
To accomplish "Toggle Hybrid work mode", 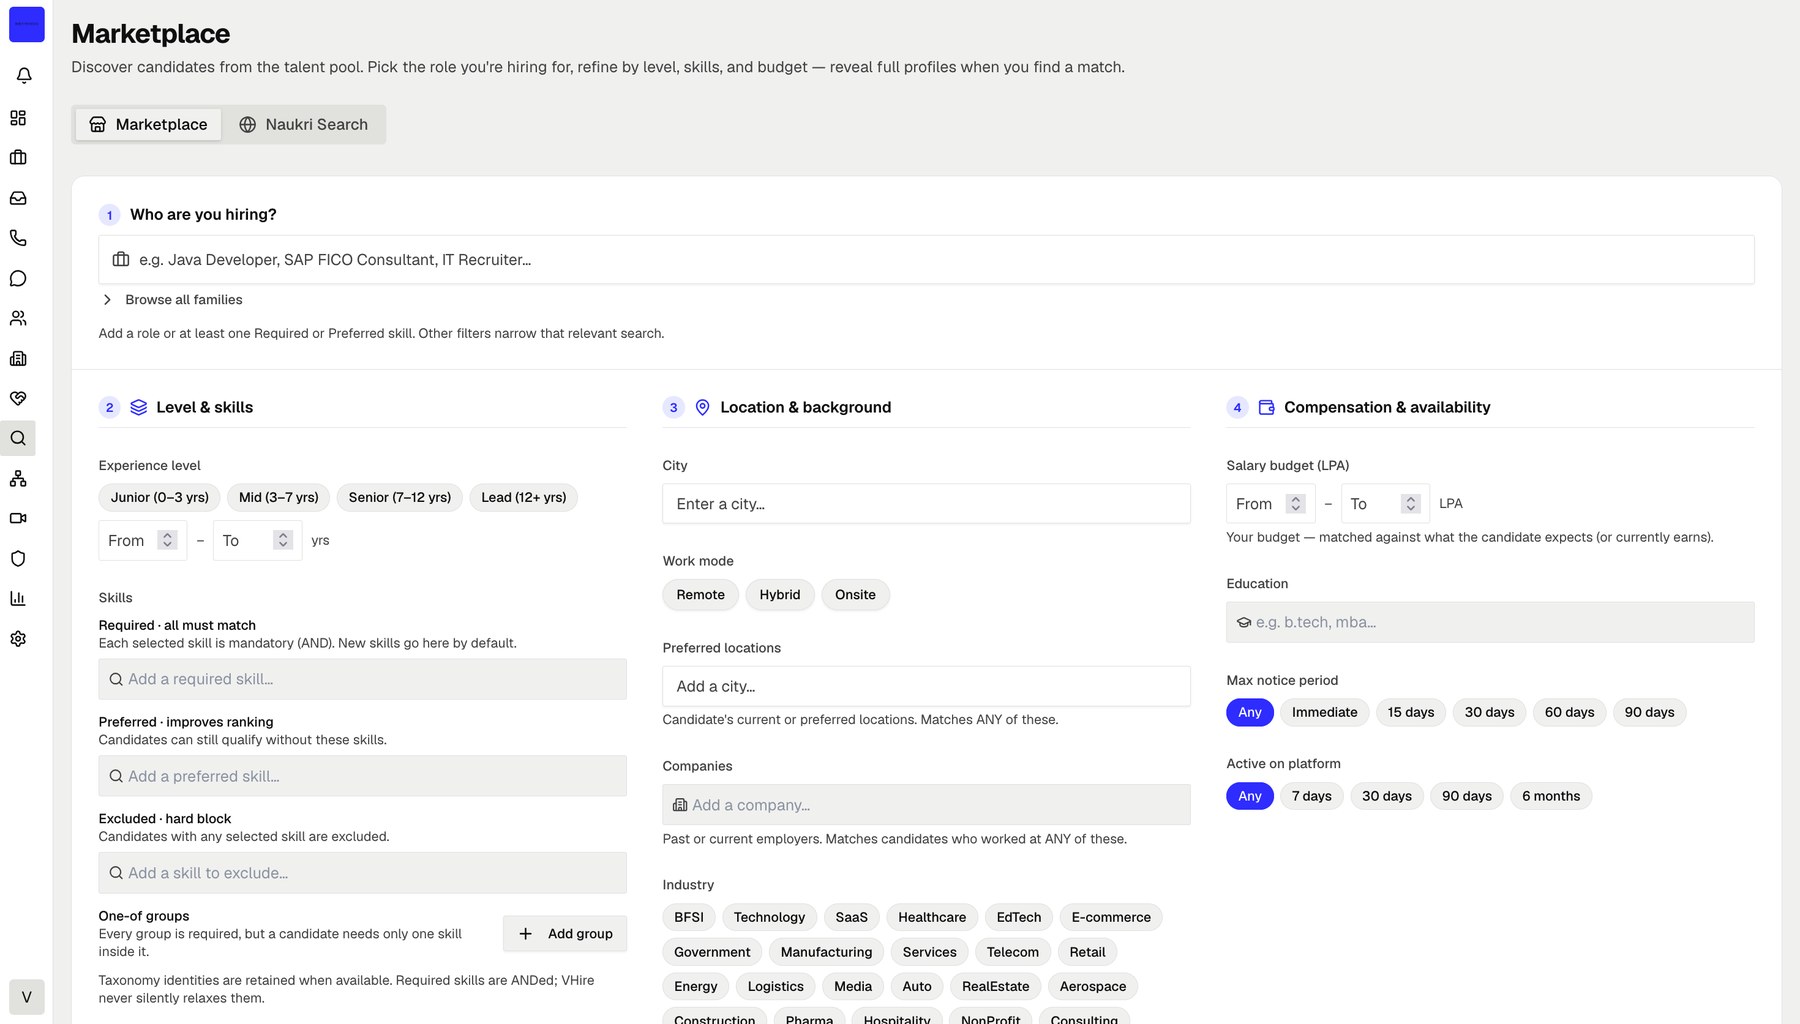I will point(780,595).
